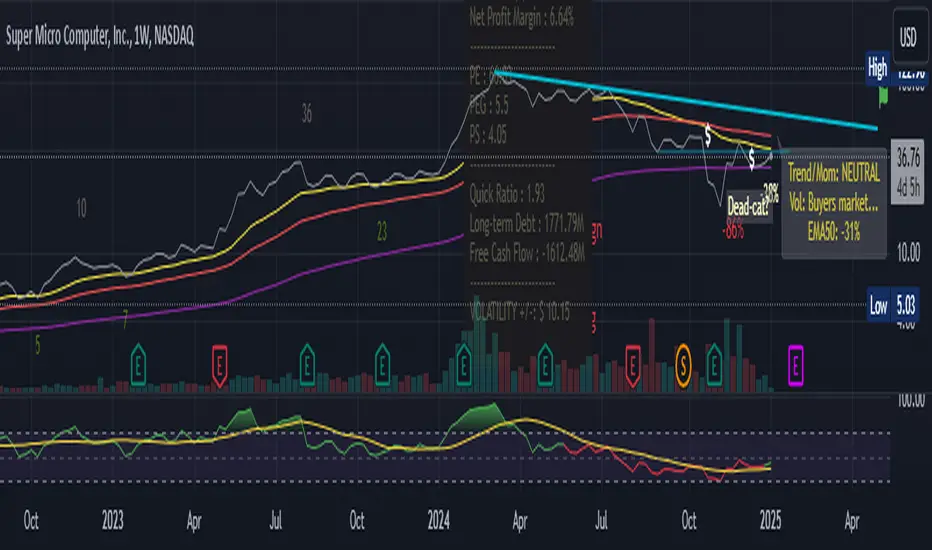Viewport: 932px width, 550px height.
Task: Click the 28% rebound label
Action: point(771,192)
